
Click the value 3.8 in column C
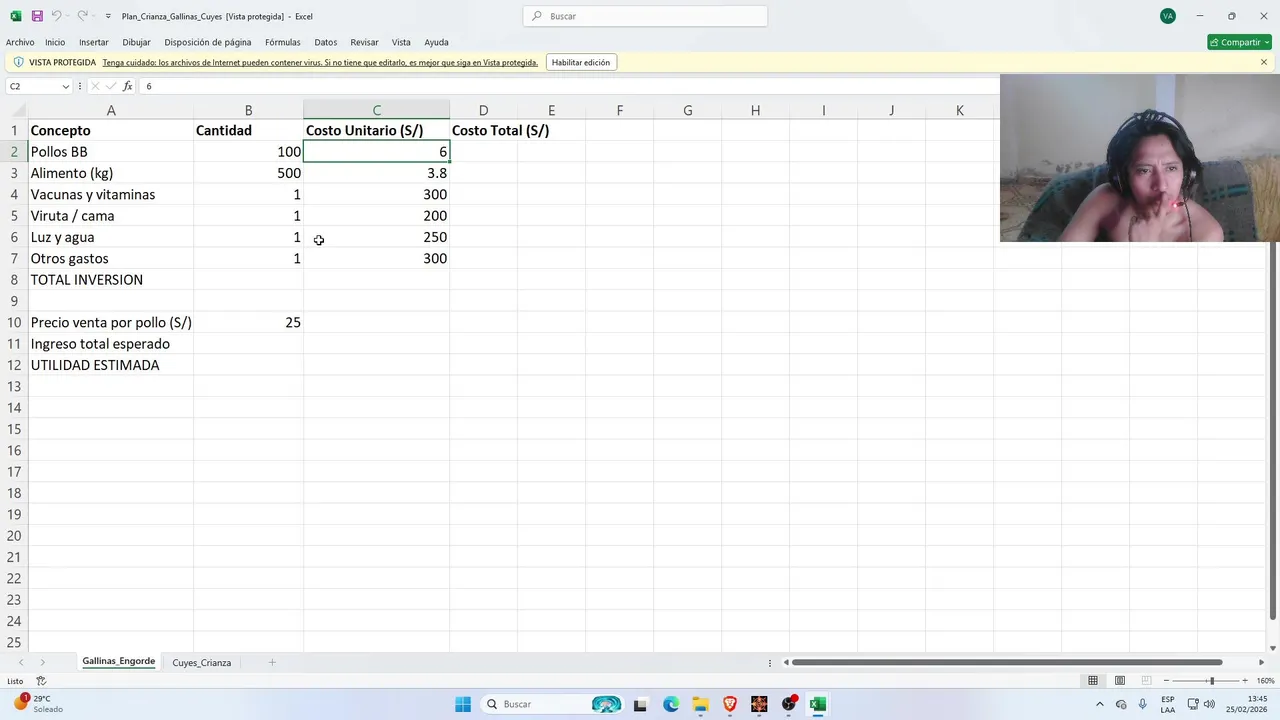click(376, 173)
